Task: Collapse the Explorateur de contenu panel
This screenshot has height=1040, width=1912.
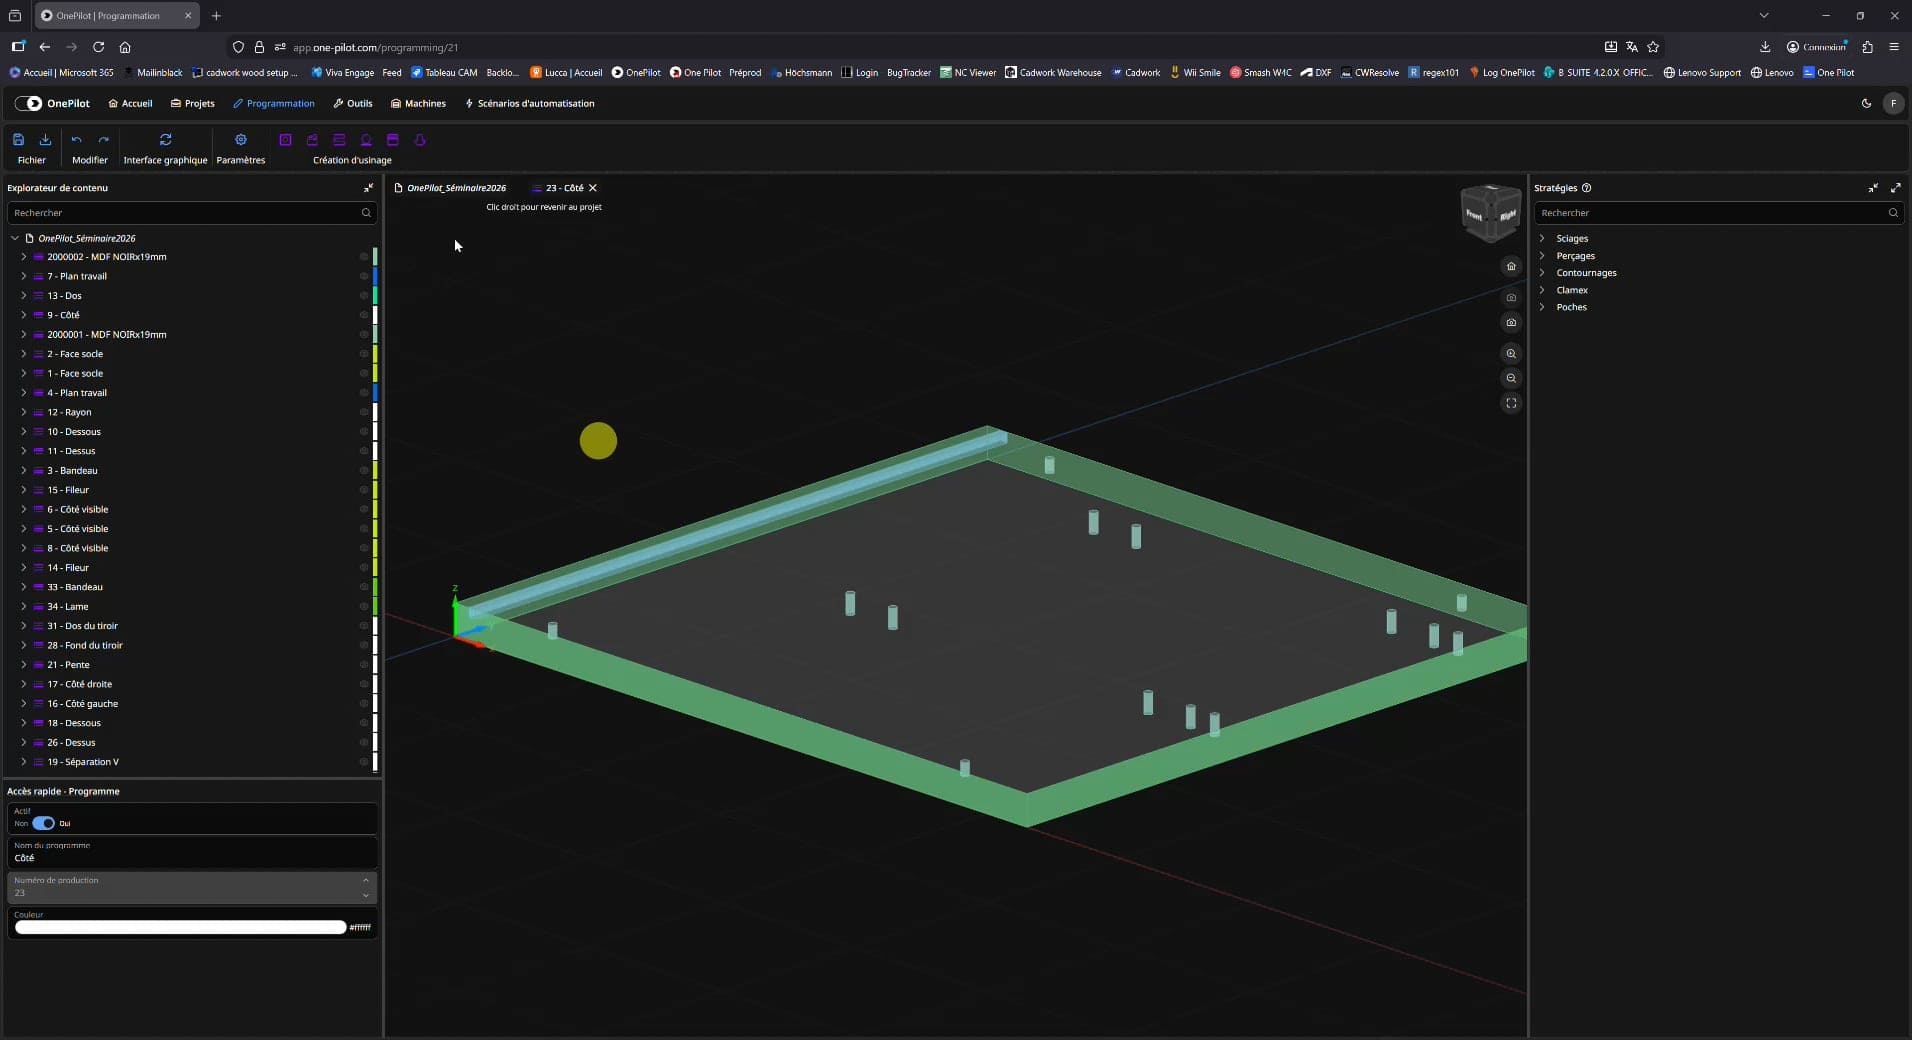Action: [368, 188]
